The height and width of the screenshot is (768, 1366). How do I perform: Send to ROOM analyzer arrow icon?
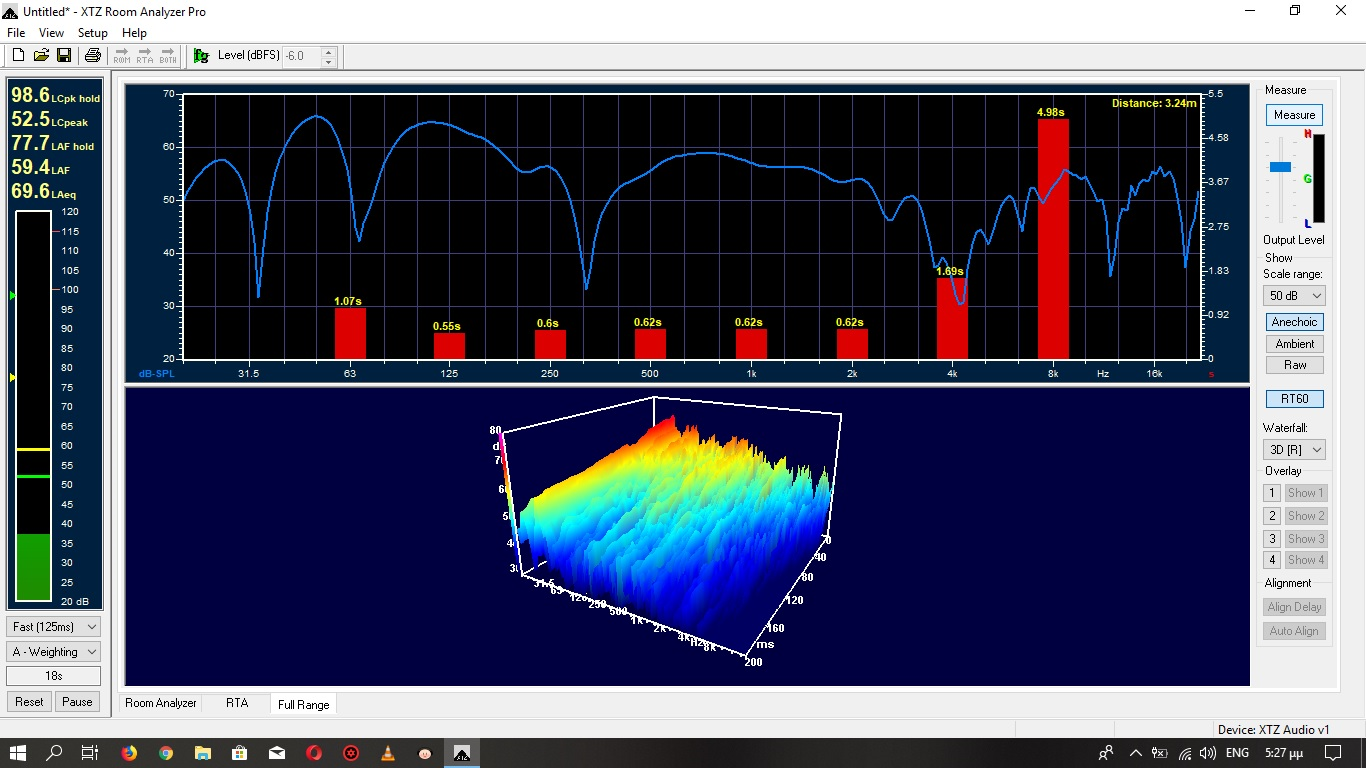pos(122,56)
